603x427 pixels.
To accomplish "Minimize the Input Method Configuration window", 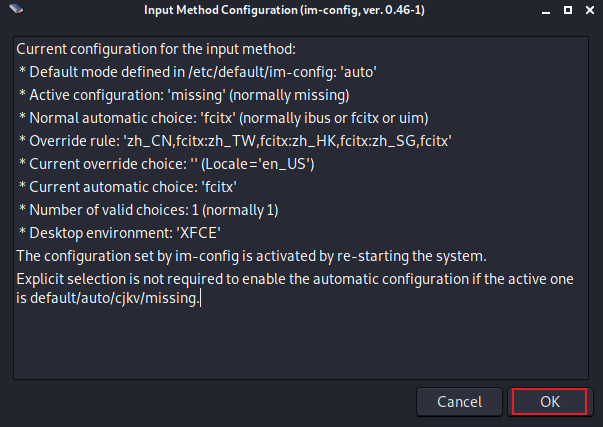I will click(544, 11).
